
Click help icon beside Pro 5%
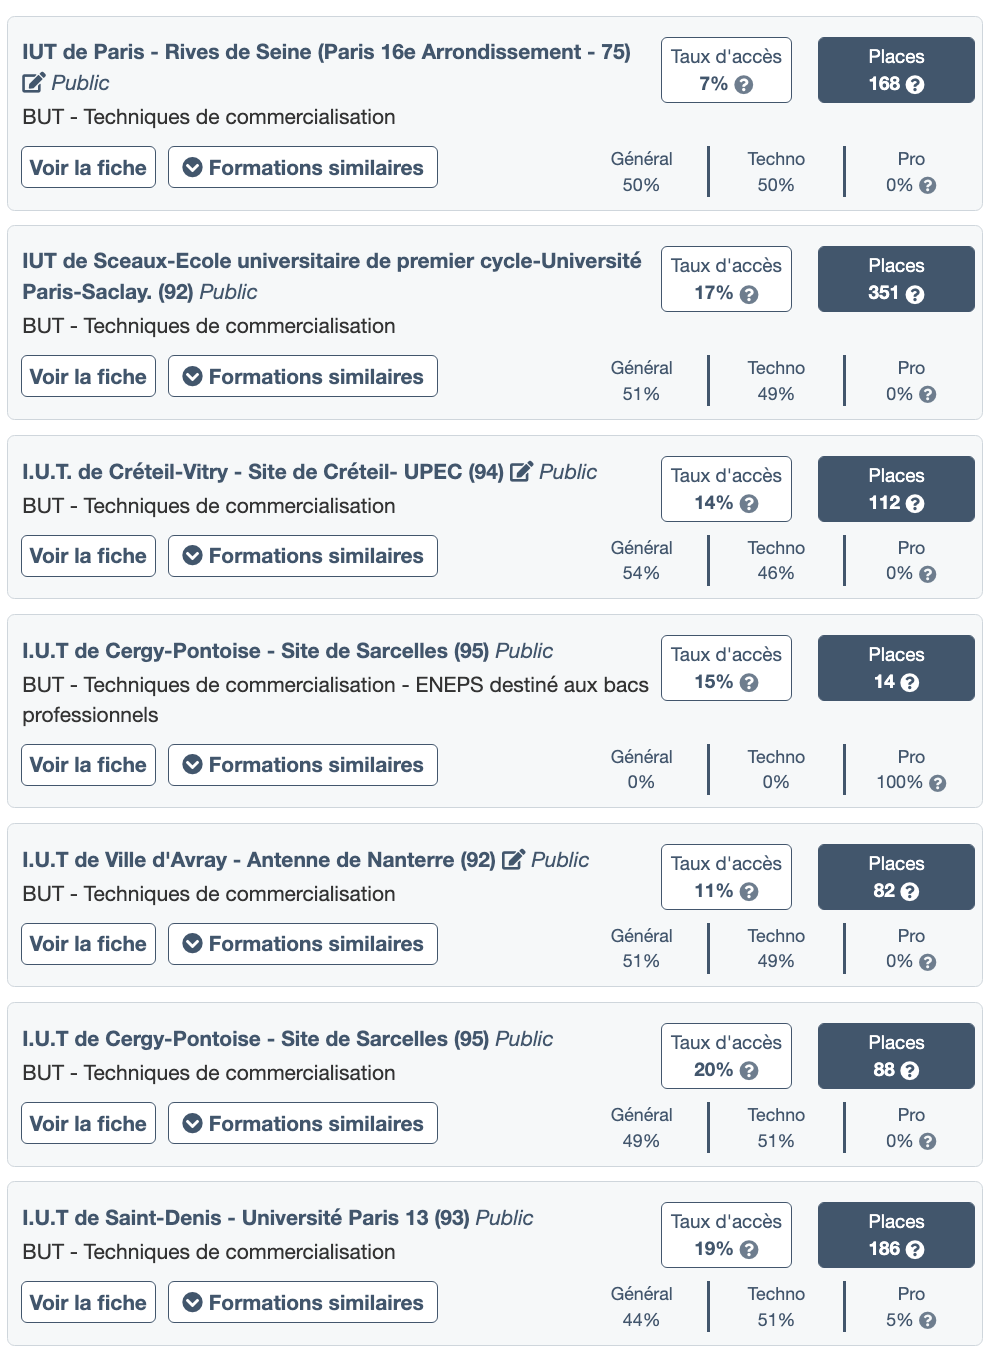click(x=927, y=1320)
